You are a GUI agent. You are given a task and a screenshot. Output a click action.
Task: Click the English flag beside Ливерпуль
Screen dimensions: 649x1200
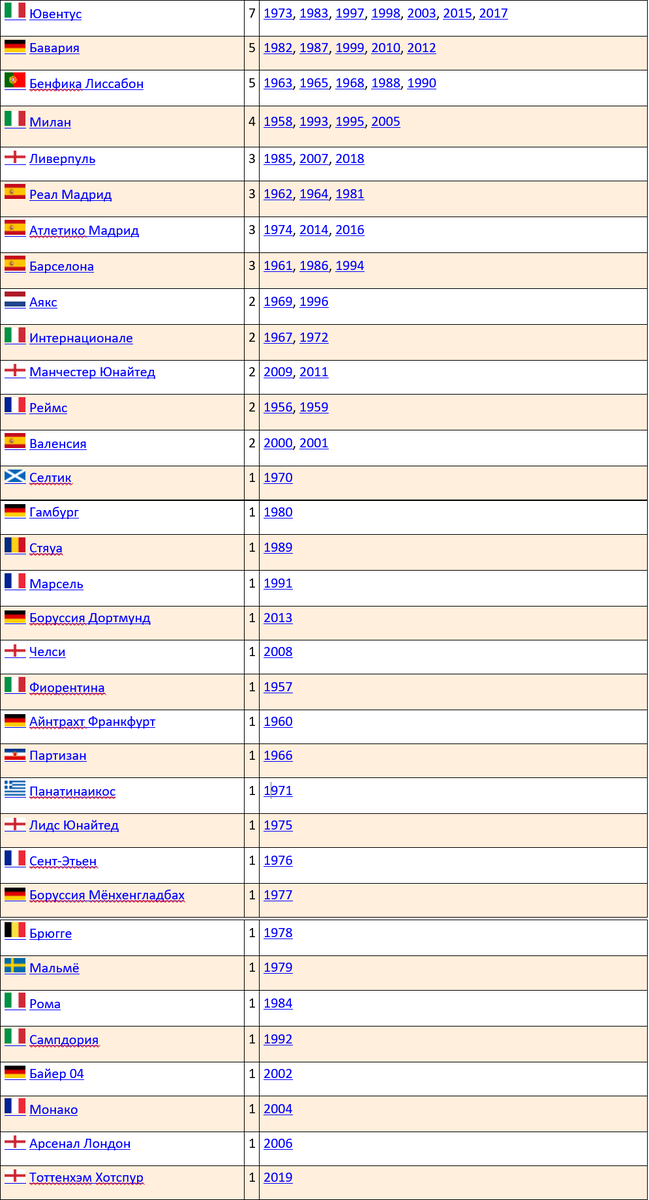15,158
